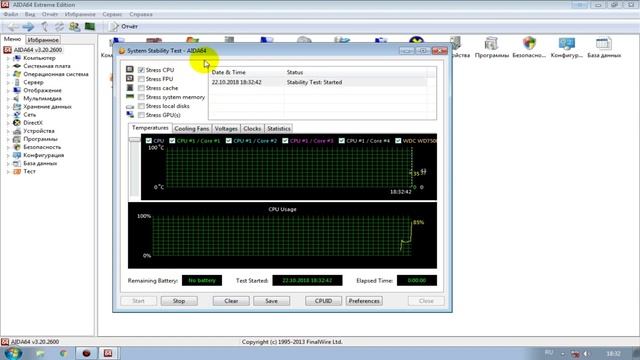
Task: Open the Конфигурация icon in the main pane
Action: point(567,48)
